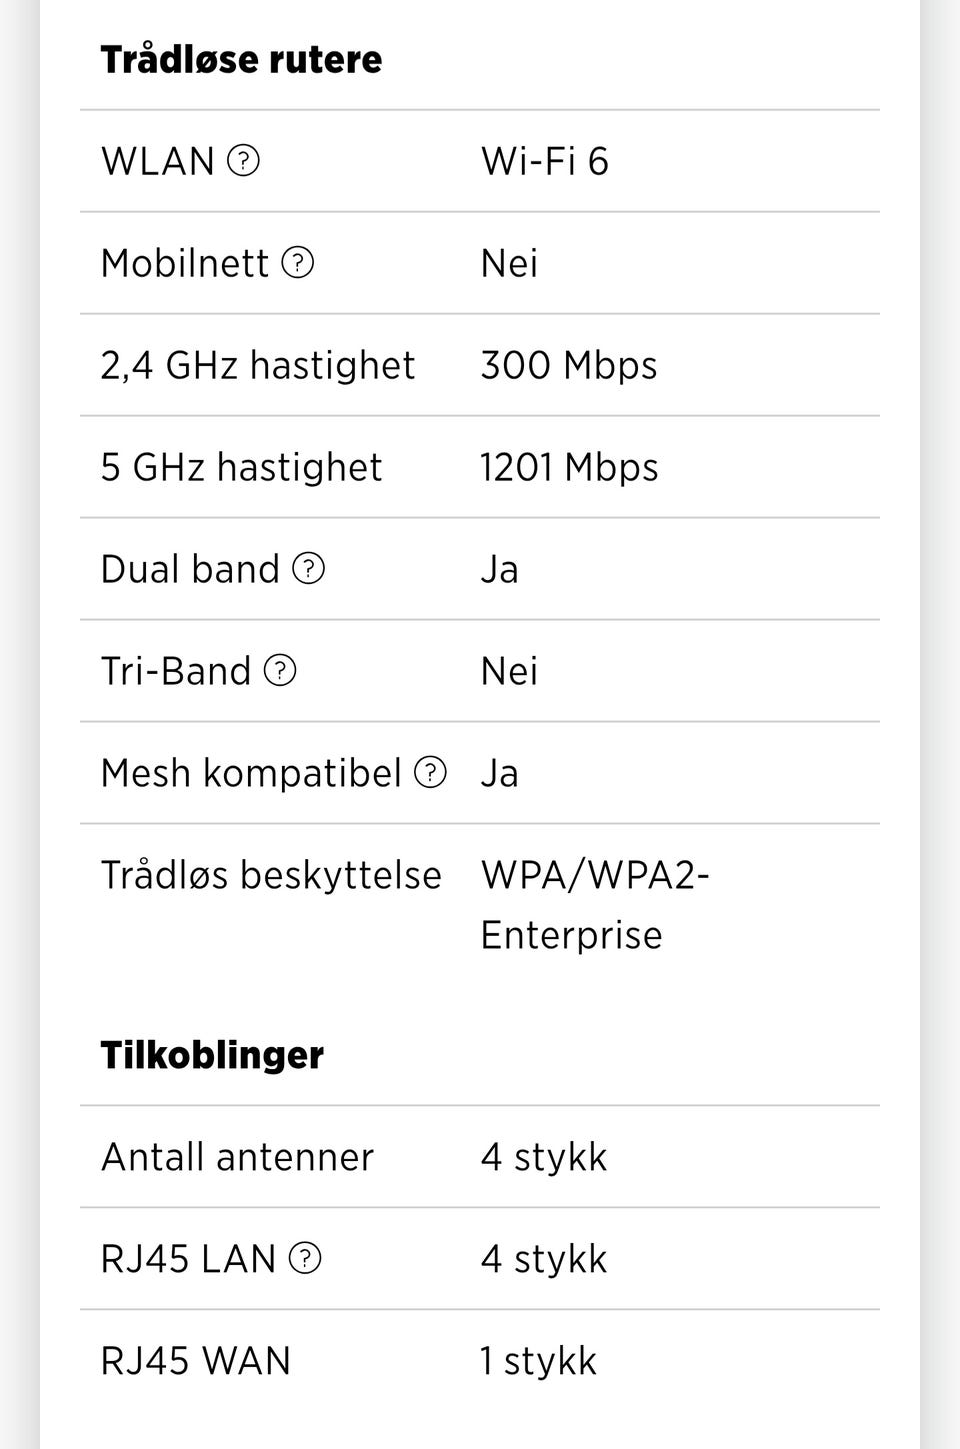Select the Tilkoblinger section heading
The height and width of the screenshot is (1449, 960).
(x=212, y=1055)
